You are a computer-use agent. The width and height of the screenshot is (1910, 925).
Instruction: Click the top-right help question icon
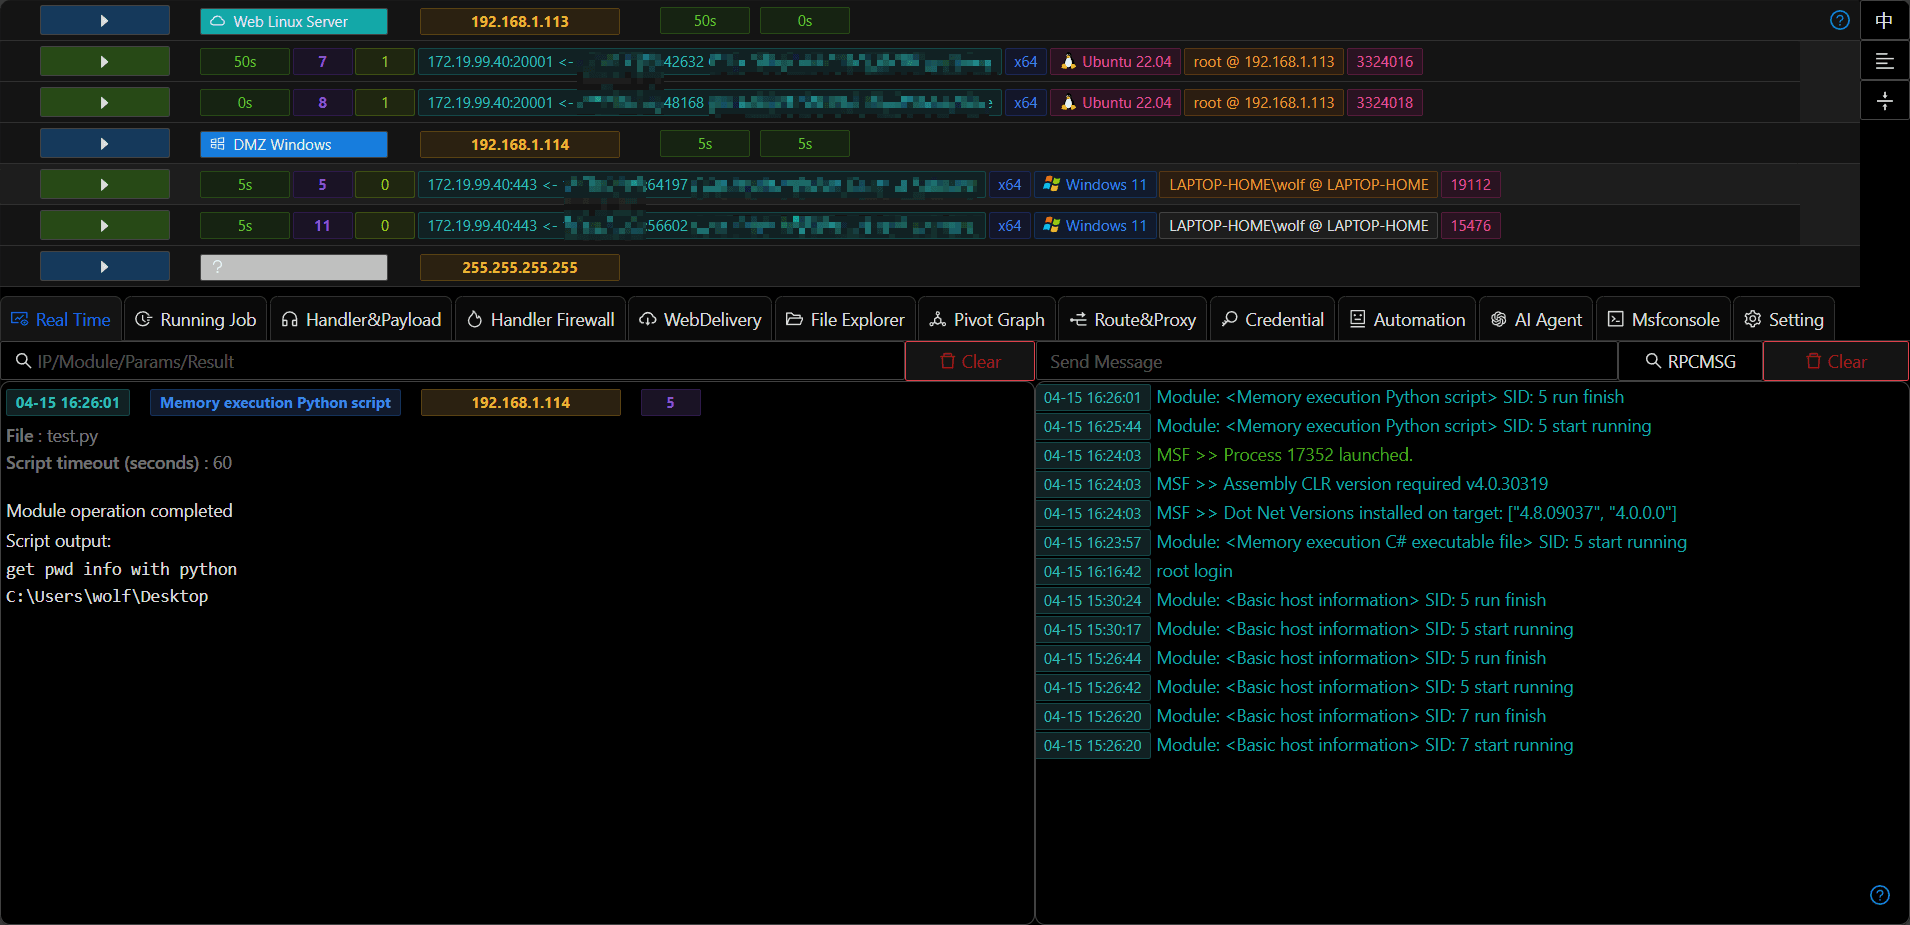[1839, 21]
